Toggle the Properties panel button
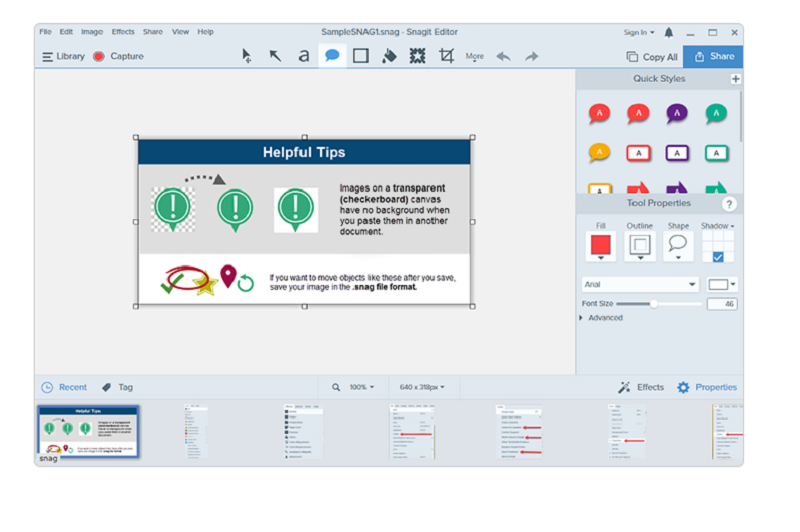 pos(707,387)
